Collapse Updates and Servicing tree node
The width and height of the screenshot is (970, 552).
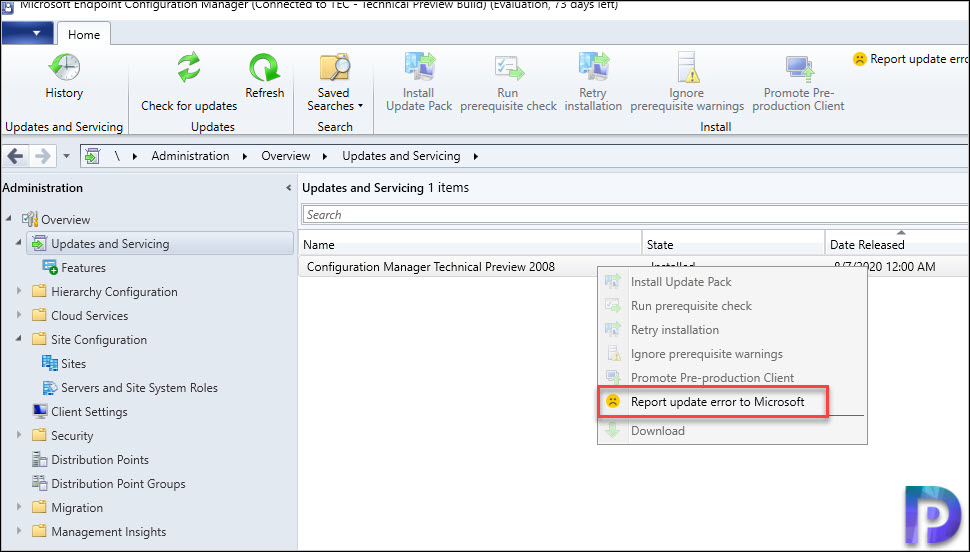click(19, 243)
